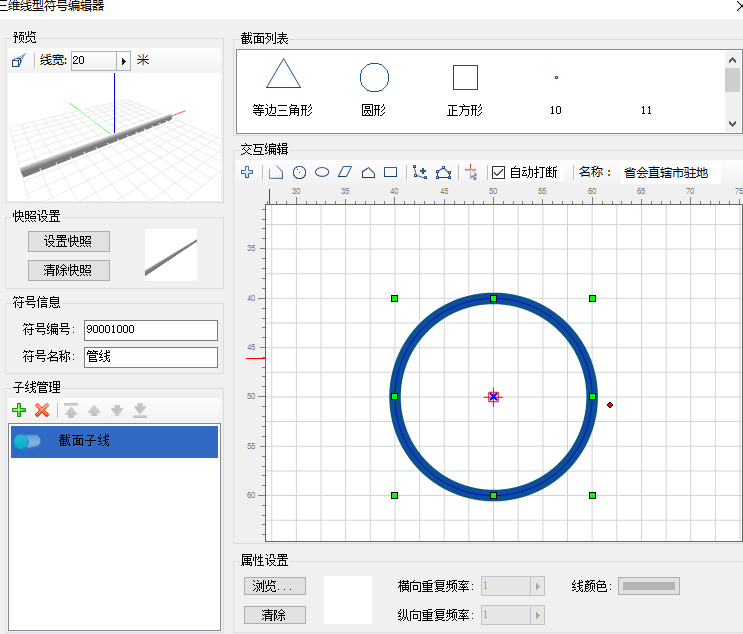Select cross-section item 10

[556, 95]
